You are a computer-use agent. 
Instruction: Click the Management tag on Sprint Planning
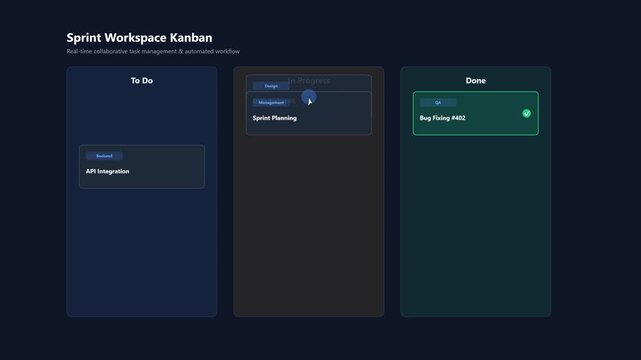click(x=271, y=103)
